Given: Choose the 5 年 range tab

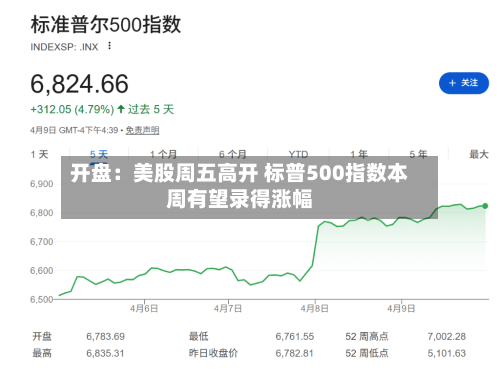Looking at the screenshot, I should (x=418, y=154).
